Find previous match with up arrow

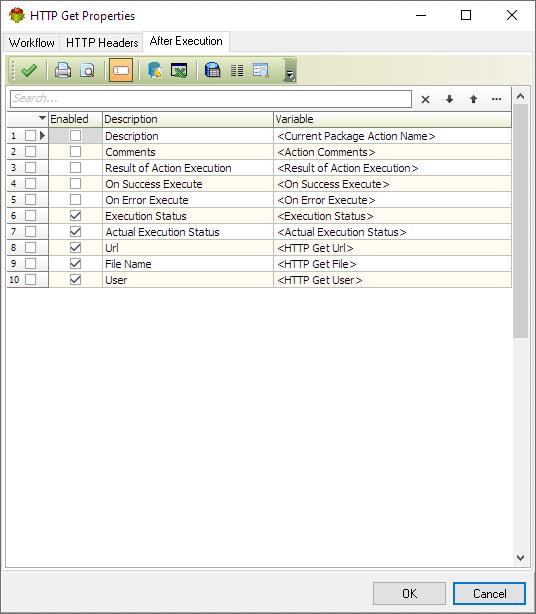point(473,99)
